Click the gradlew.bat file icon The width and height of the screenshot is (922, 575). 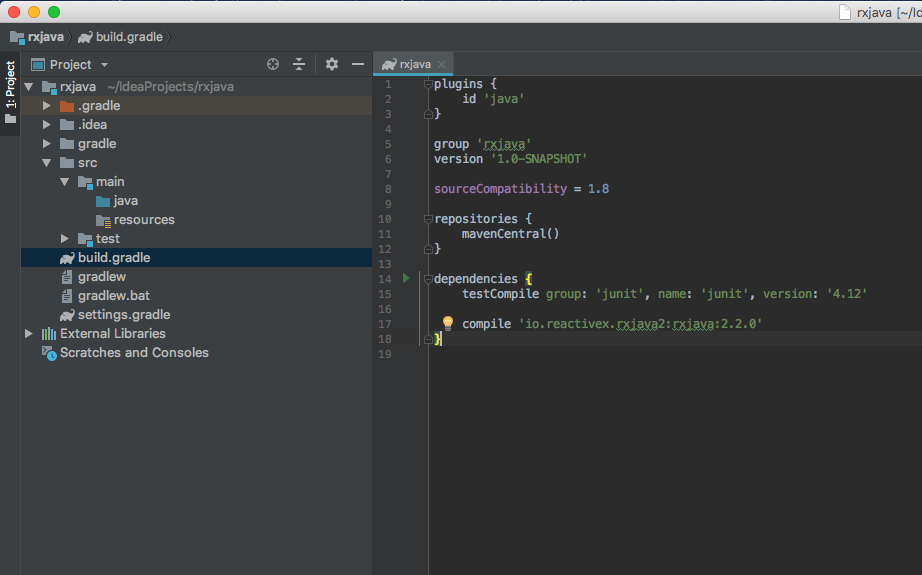(x=67, y=296)
